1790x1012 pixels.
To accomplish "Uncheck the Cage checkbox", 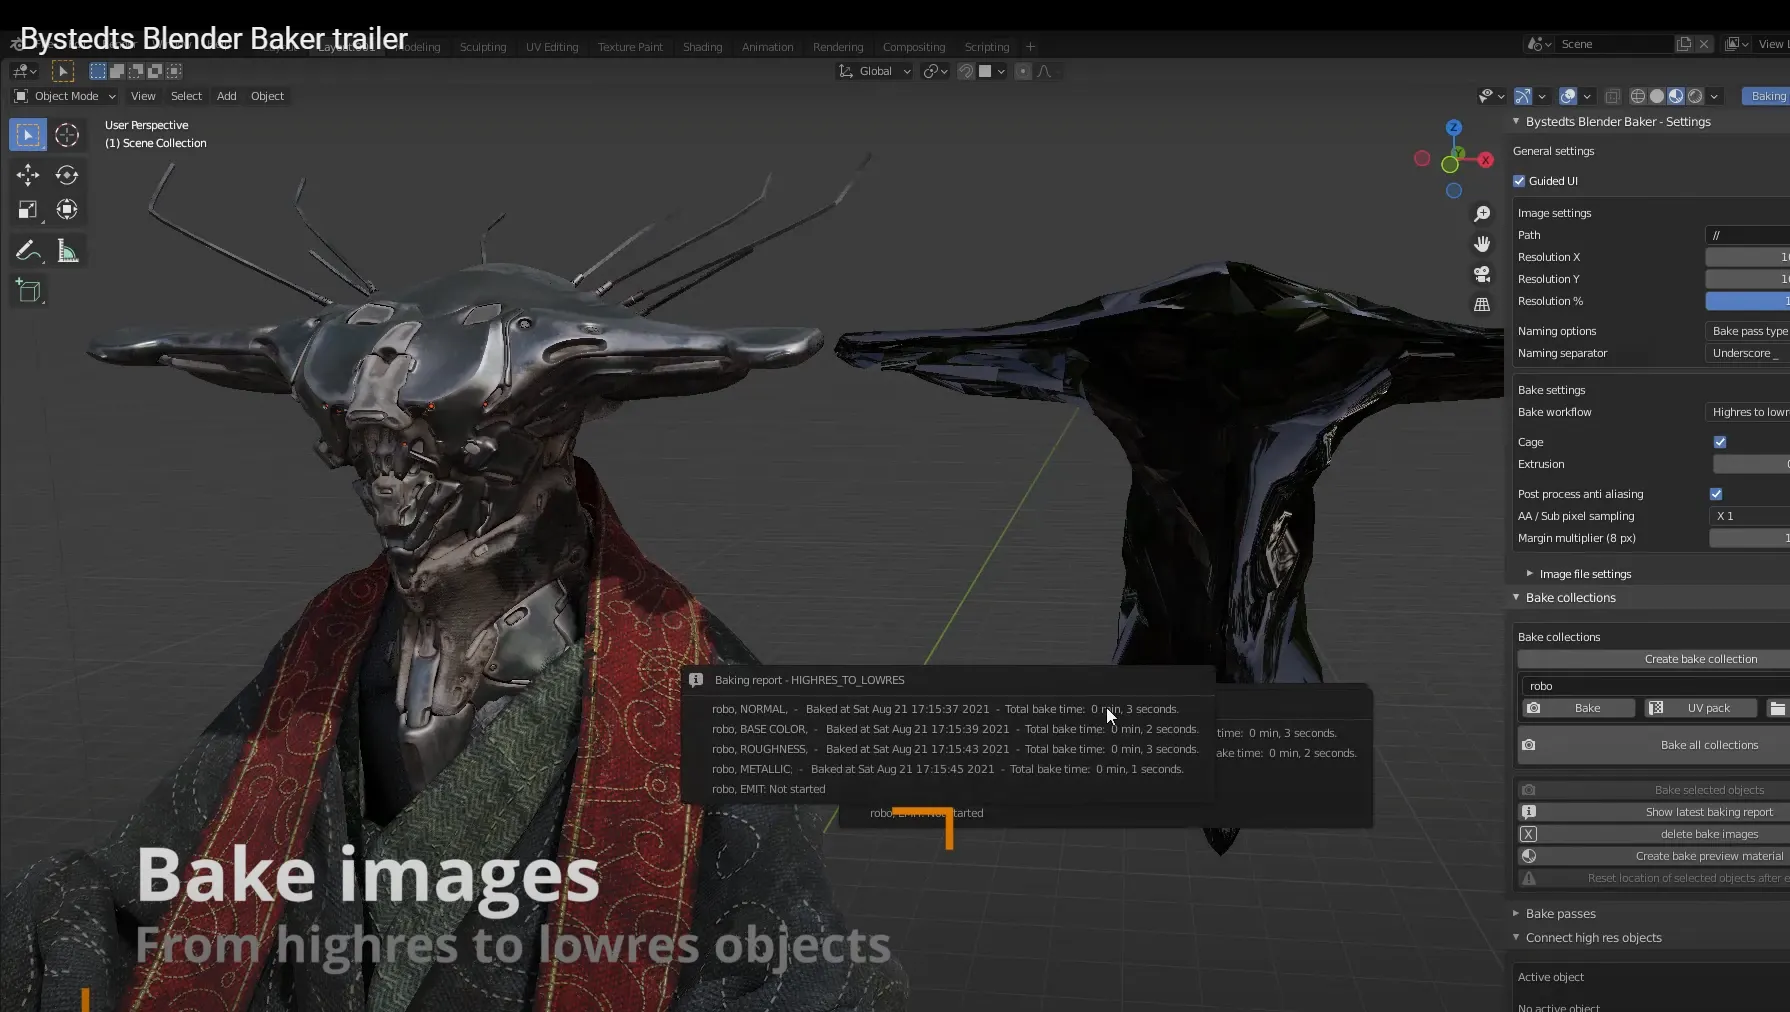I will point(1720,442).
